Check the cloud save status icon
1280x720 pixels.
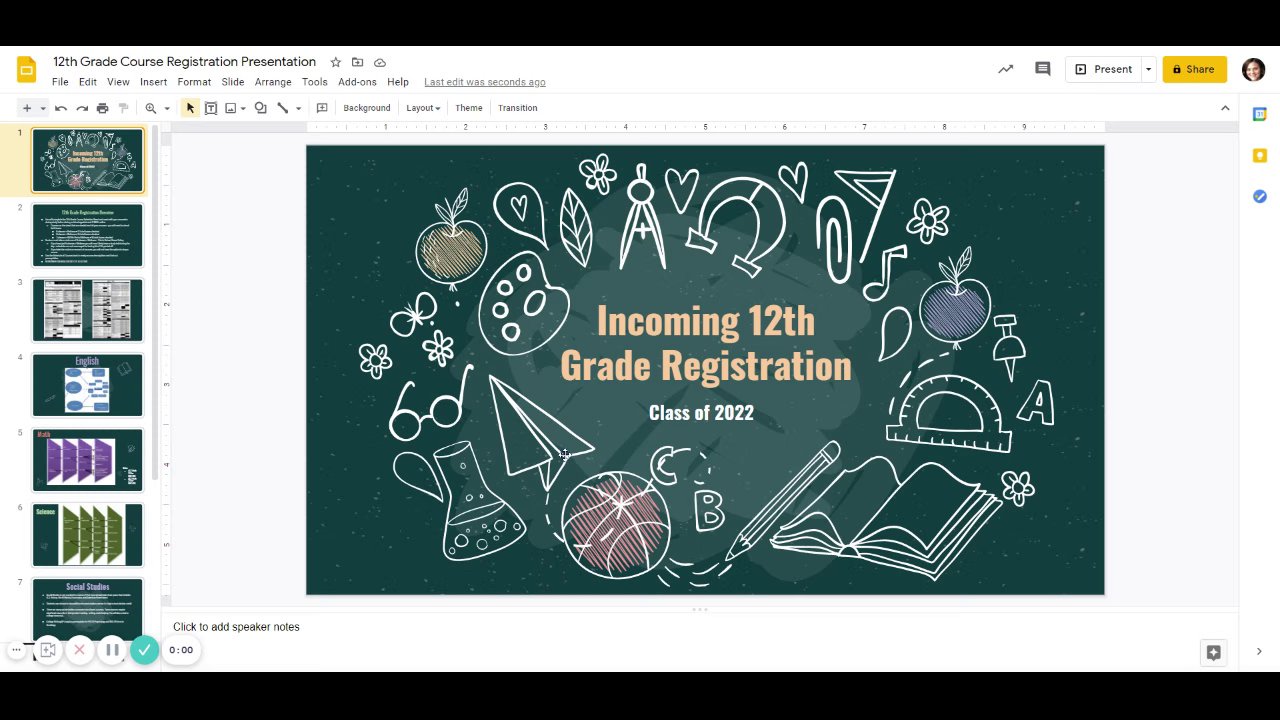(x=380, y=62)
